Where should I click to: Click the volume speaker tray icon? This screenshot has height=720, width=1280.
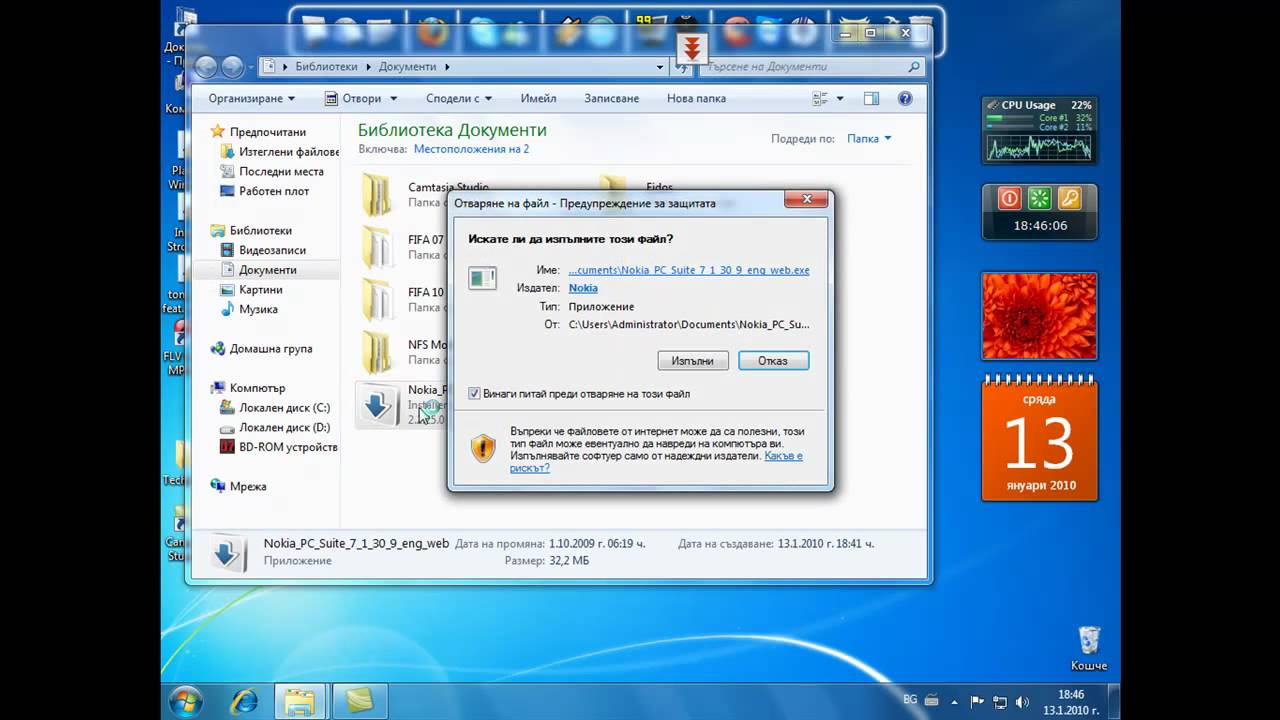coord(1022,702)
